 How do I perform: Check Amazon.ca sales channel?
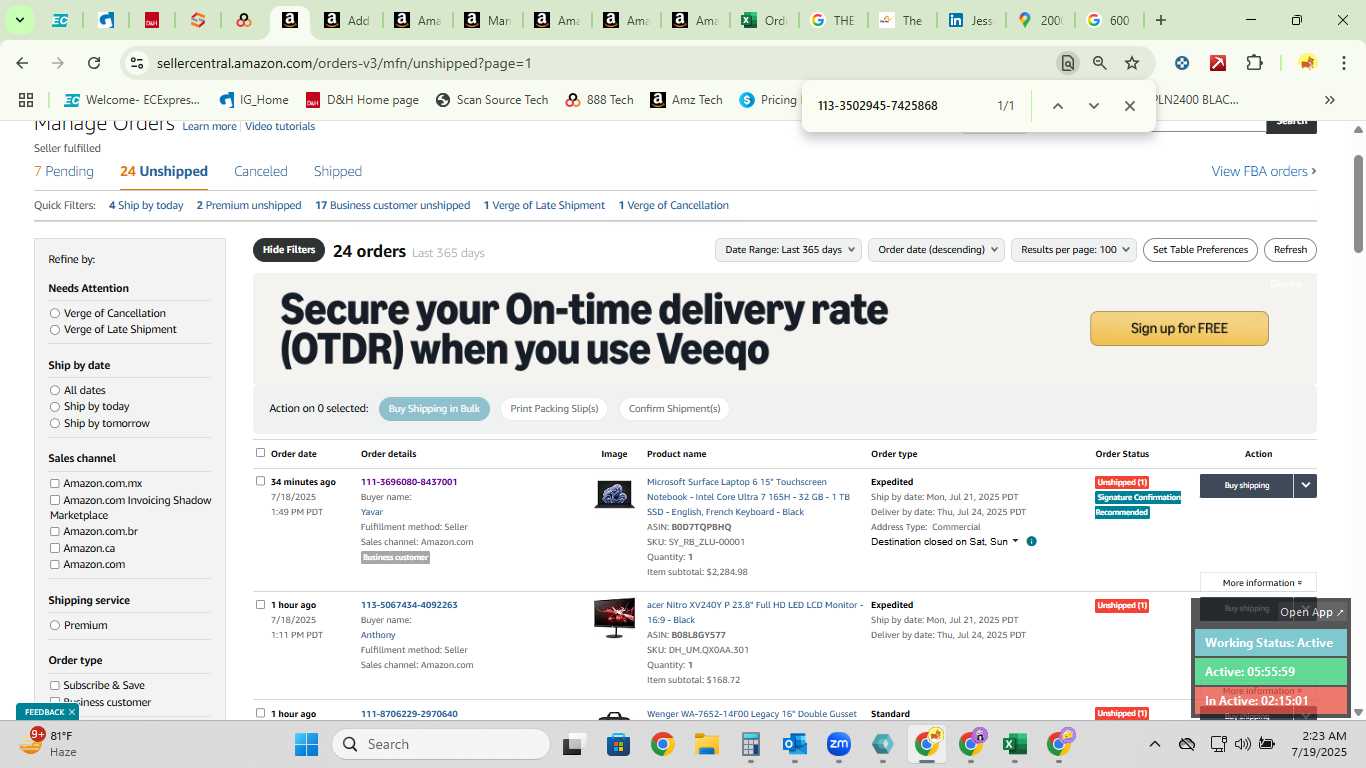point(55,548)
